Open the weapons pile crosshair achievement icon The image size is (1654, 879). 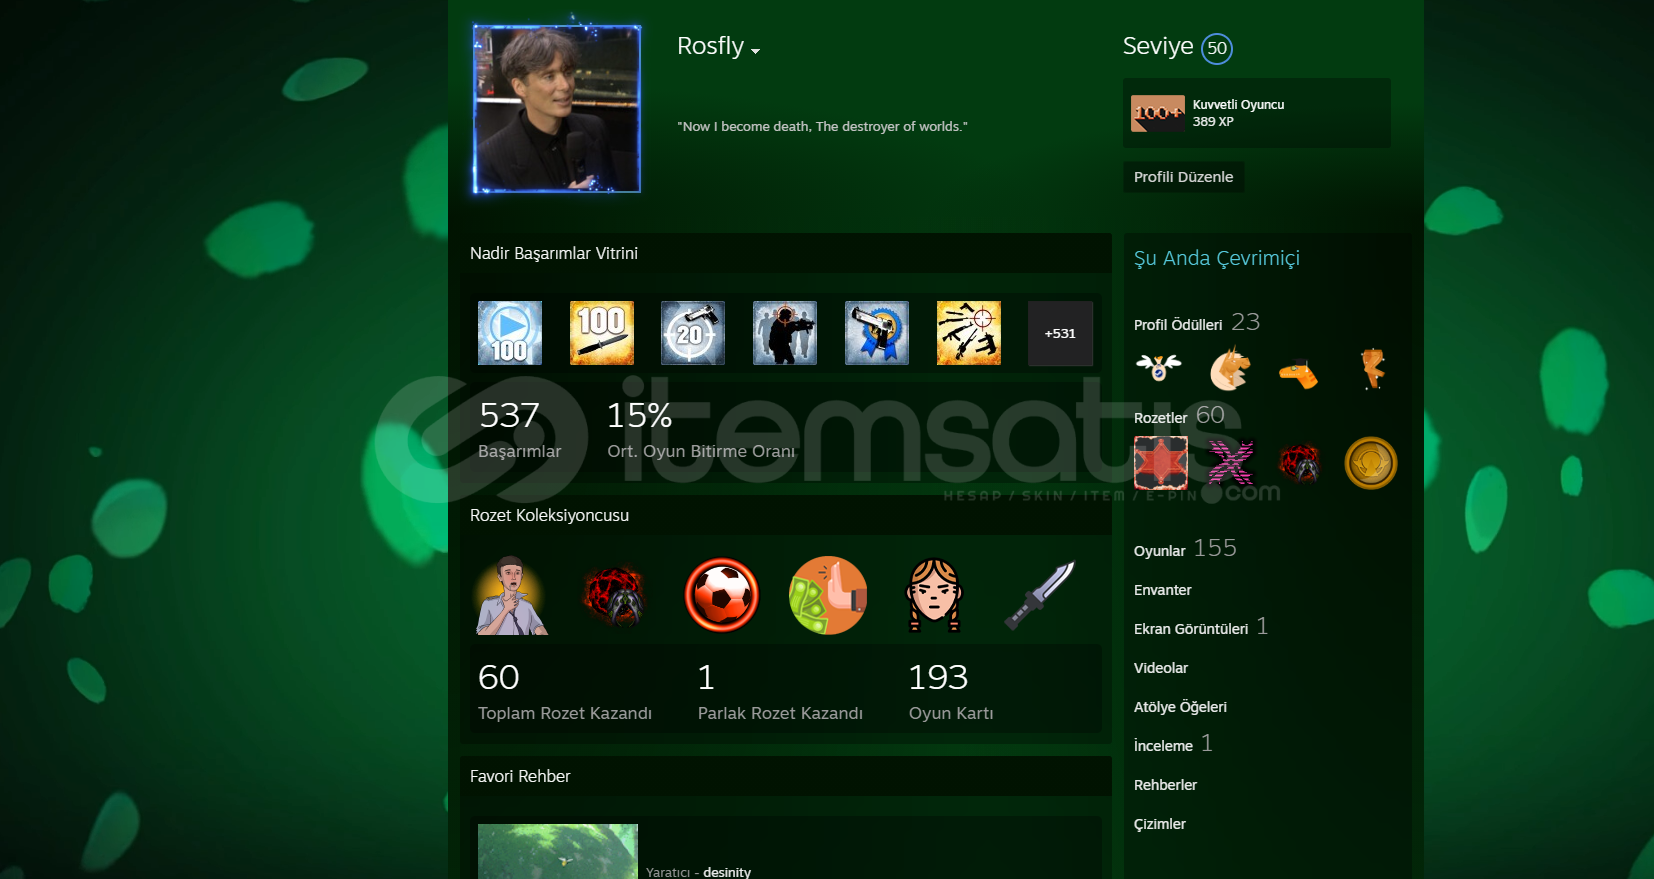[x=969, y=333]
